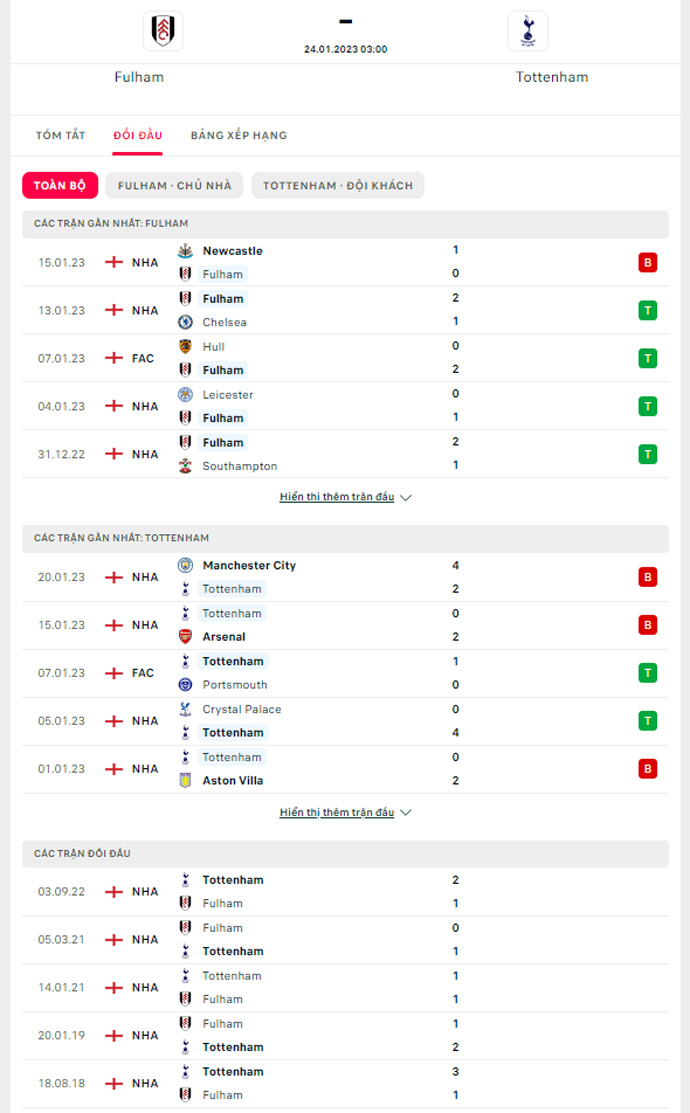690x1113 pixels.
Task: Click the Hull club logo
Action: click(185, 347)
